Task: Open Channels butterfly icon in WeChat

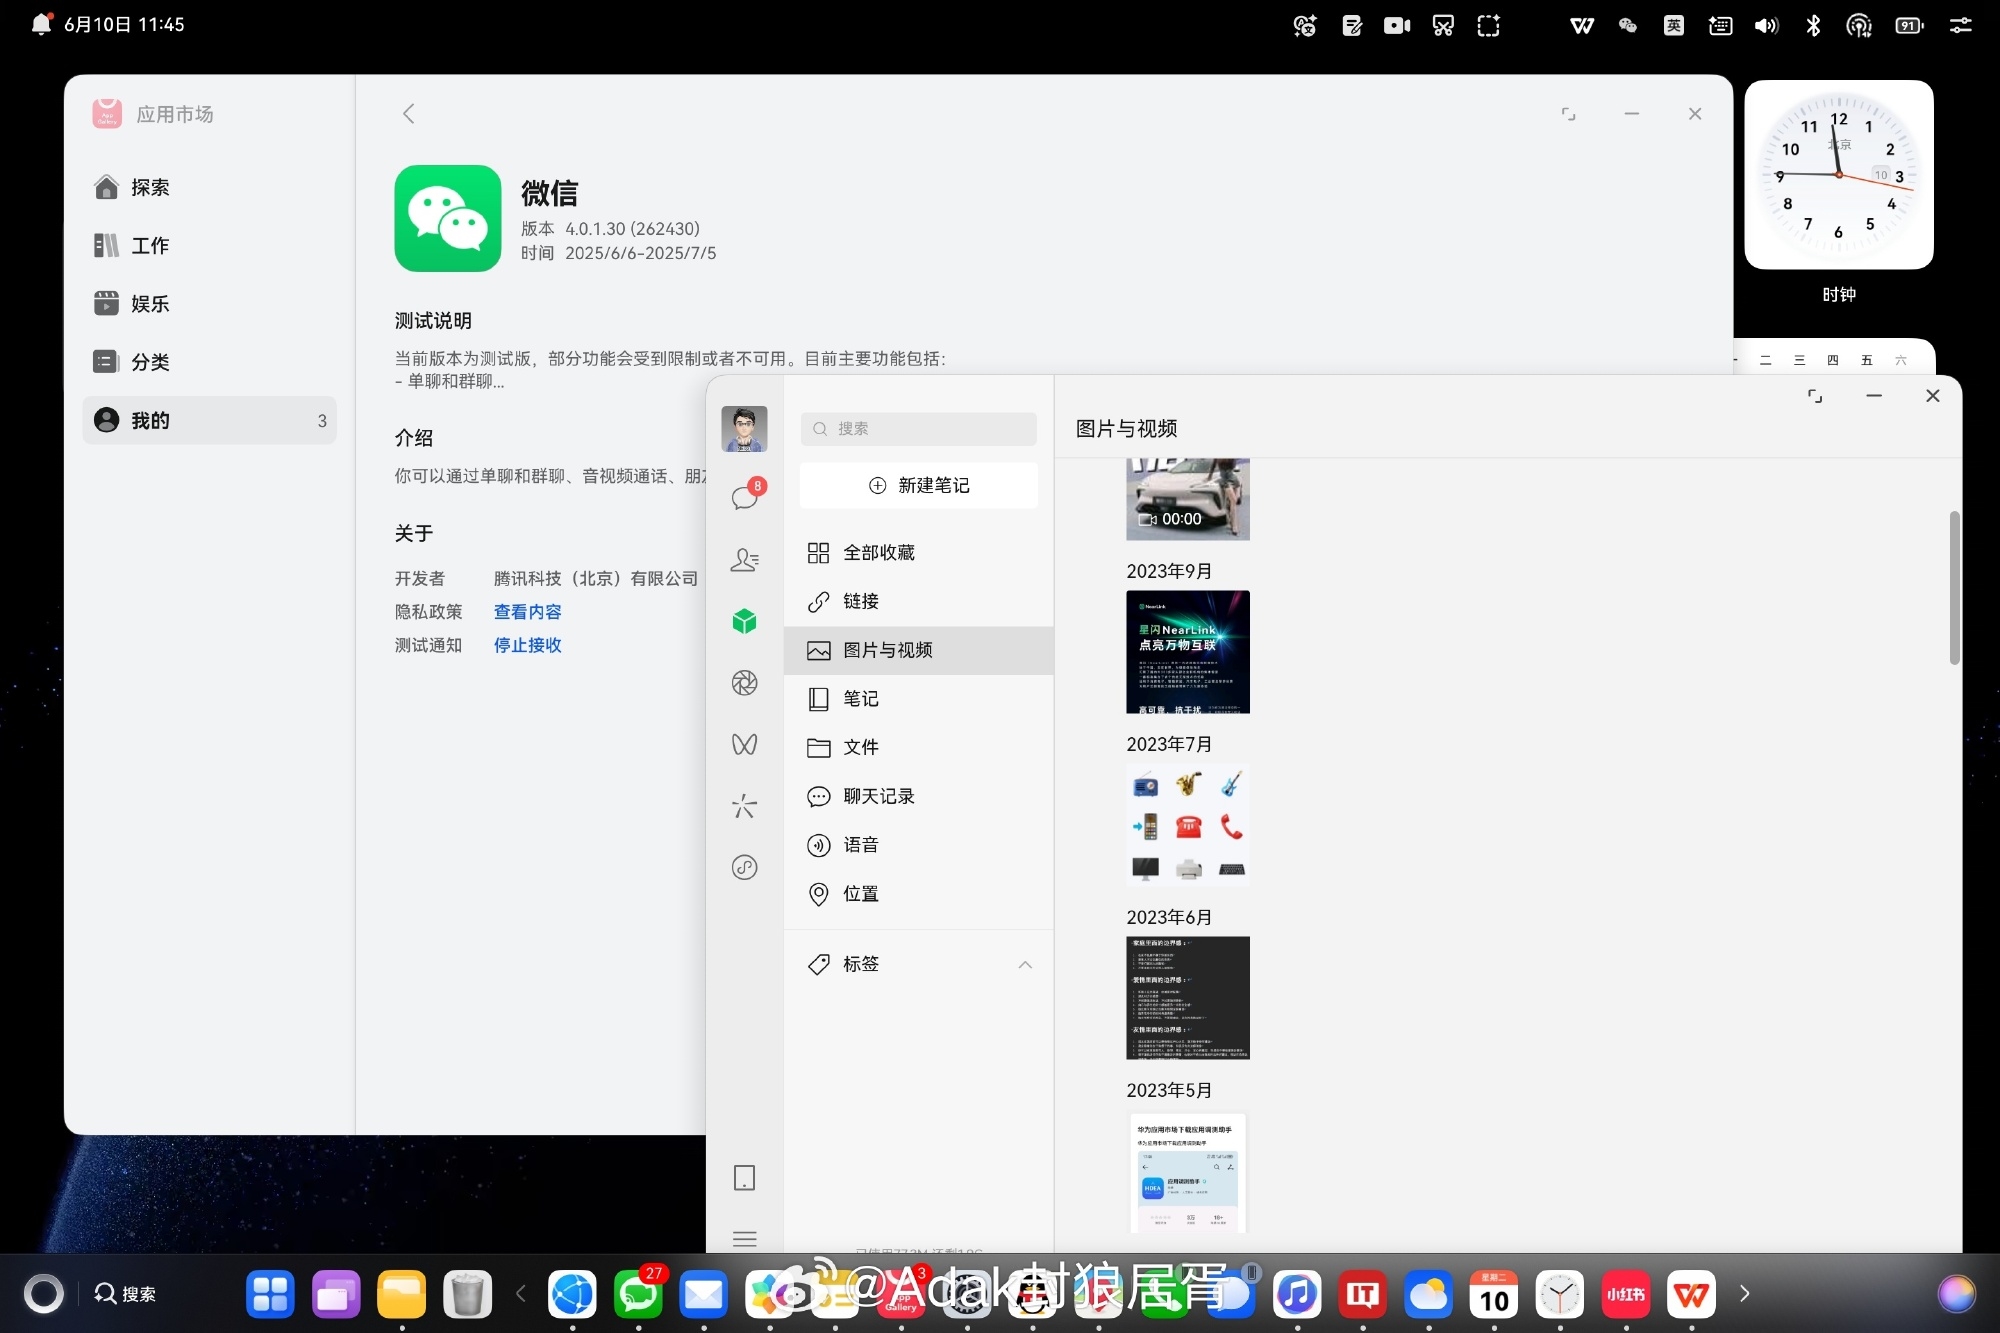Action: pos(744,744)
